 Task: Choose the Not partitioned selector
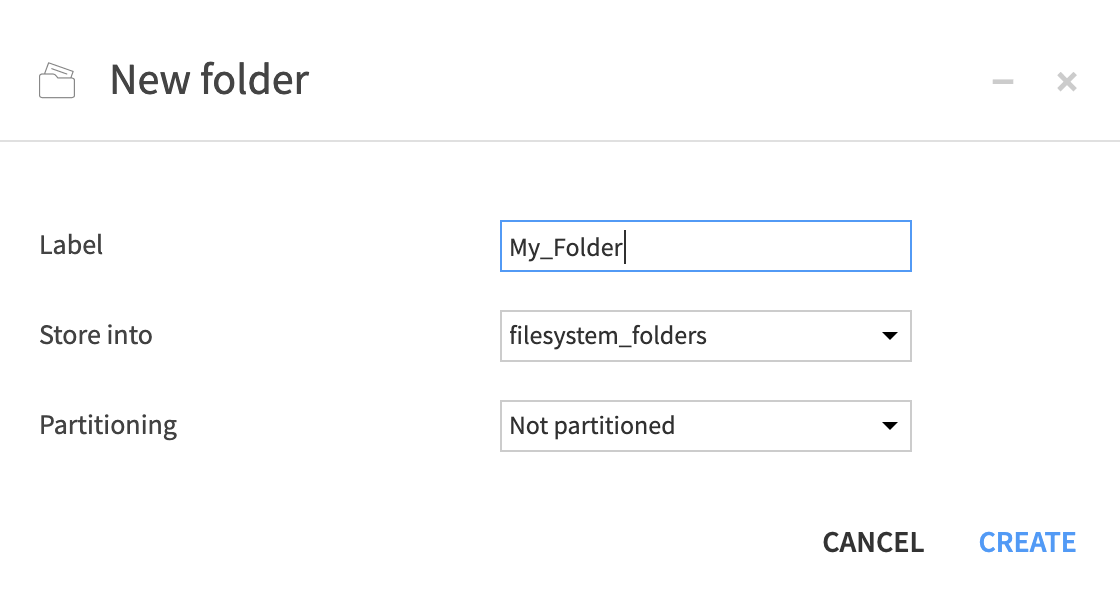click(x=706, y=426)
